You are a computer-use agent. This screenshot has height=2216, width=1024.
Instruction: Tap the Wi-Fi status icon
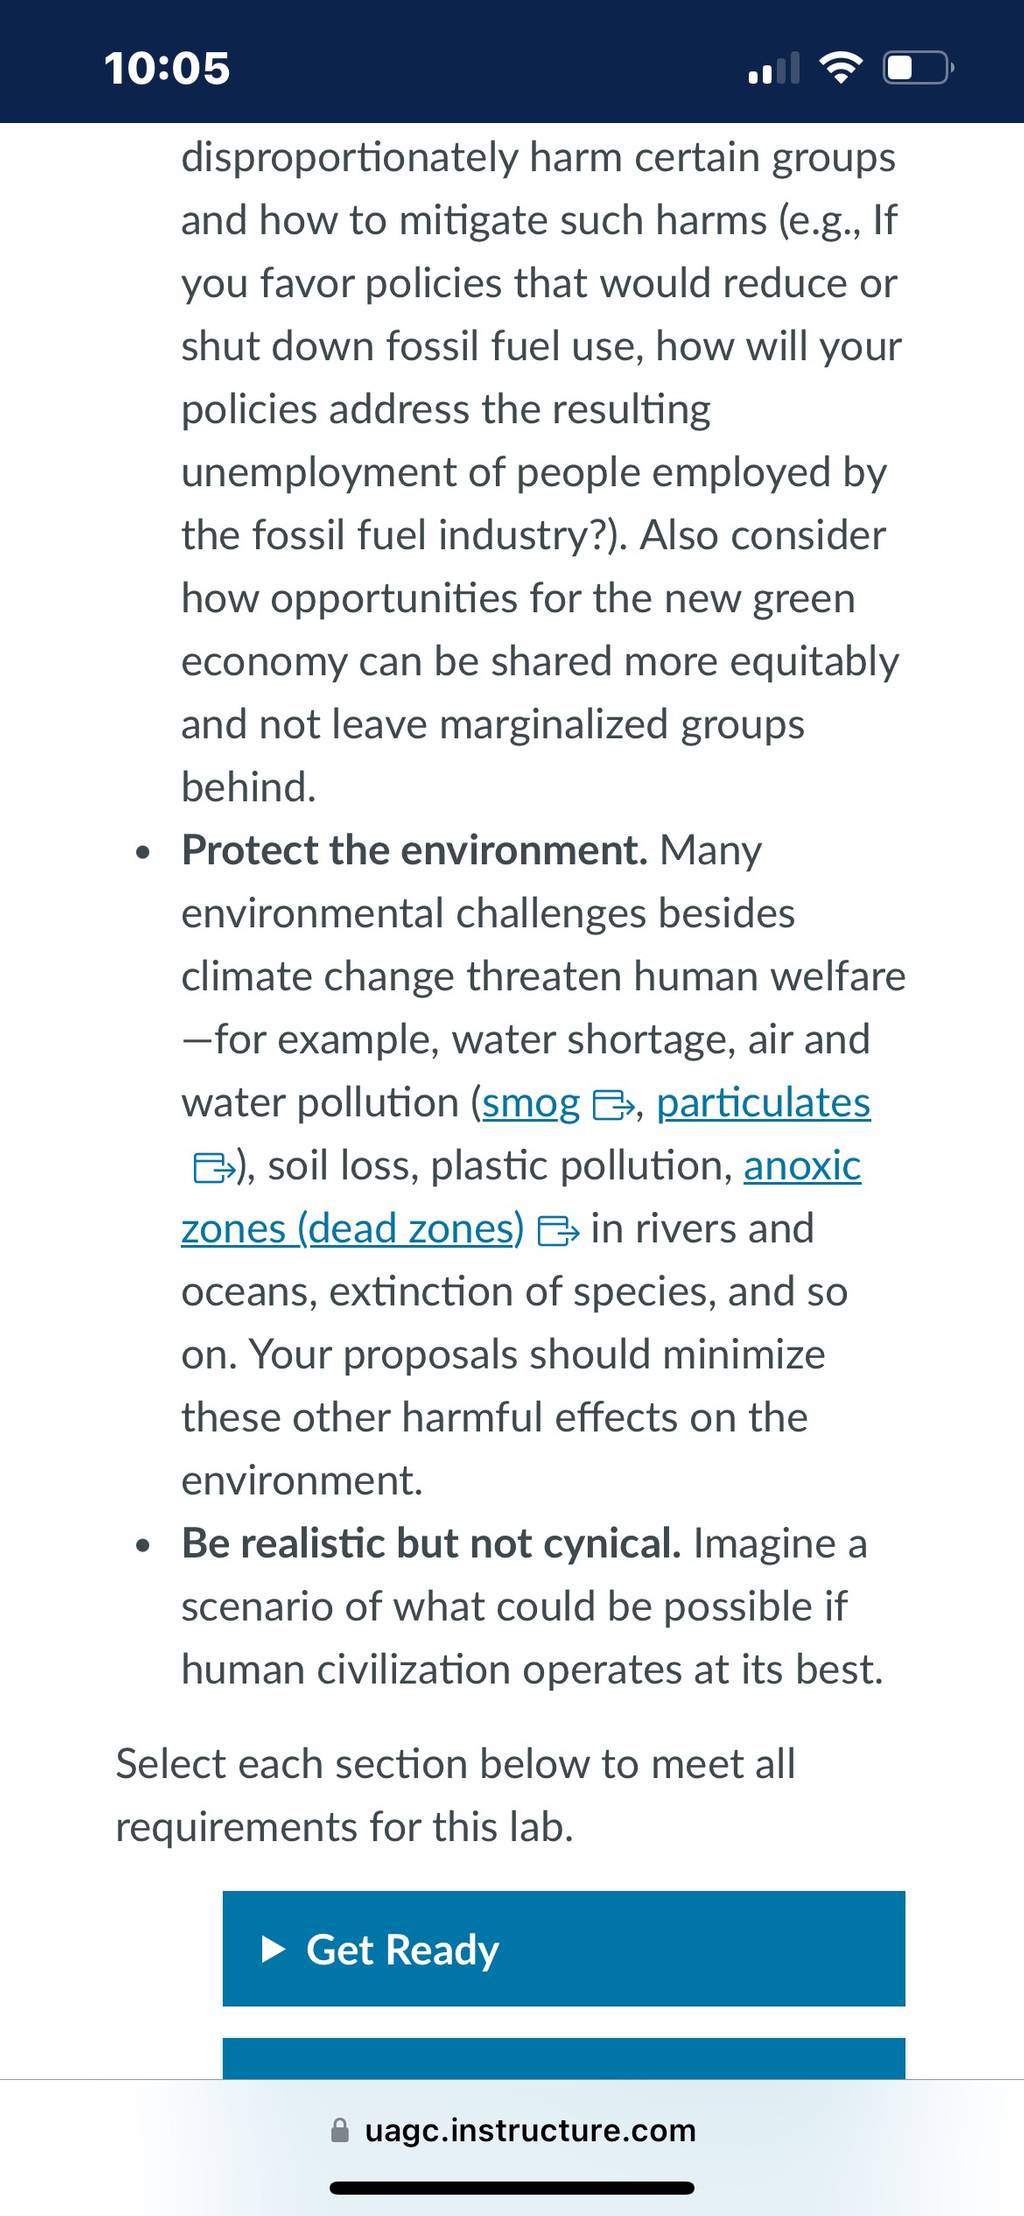[x=841, y=68]
